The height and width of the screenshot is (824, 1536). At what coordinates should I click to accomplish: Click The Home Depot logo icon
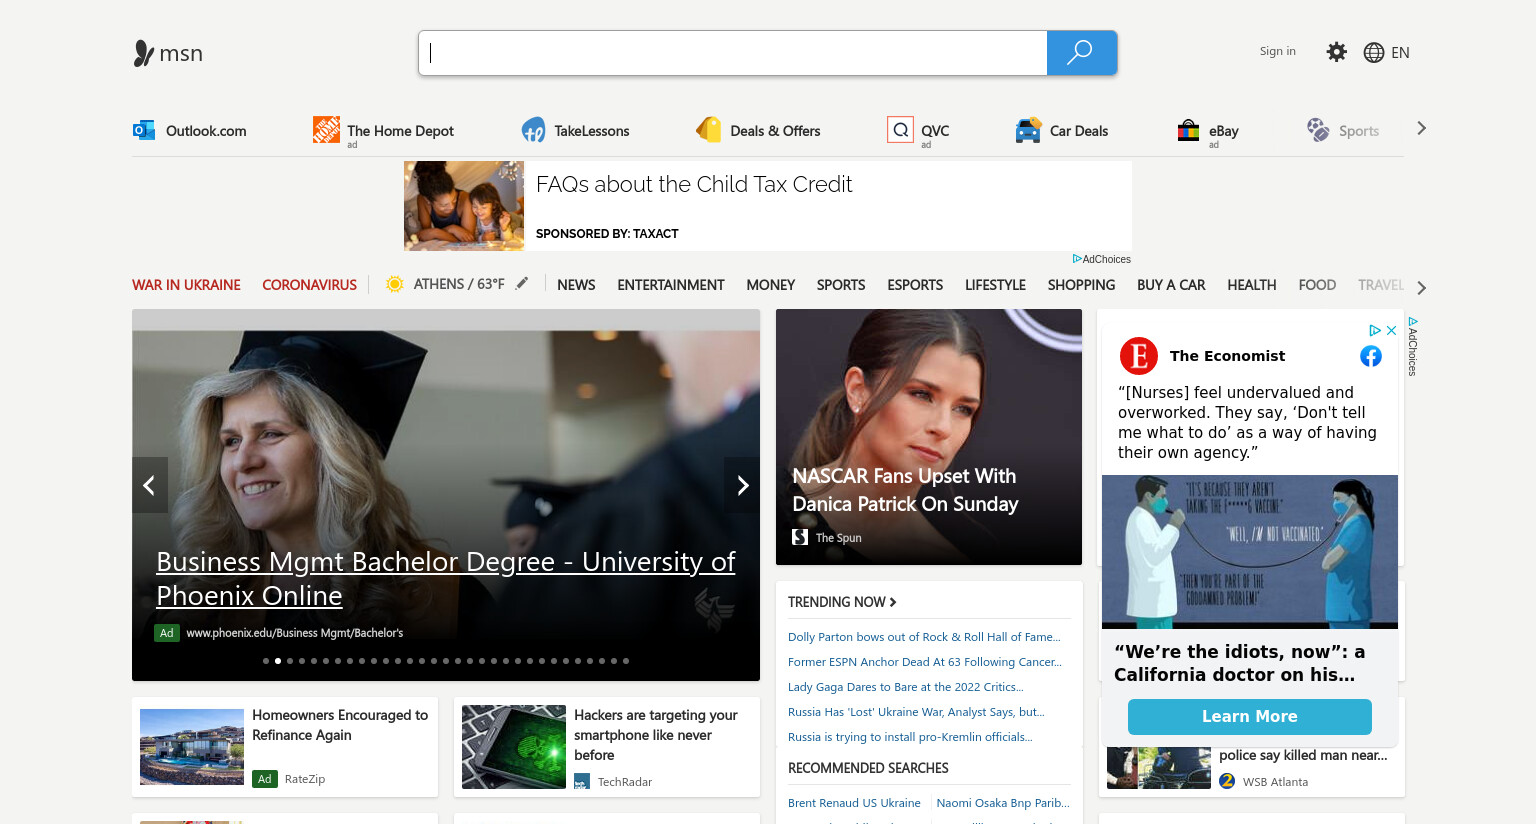point(326,129)
